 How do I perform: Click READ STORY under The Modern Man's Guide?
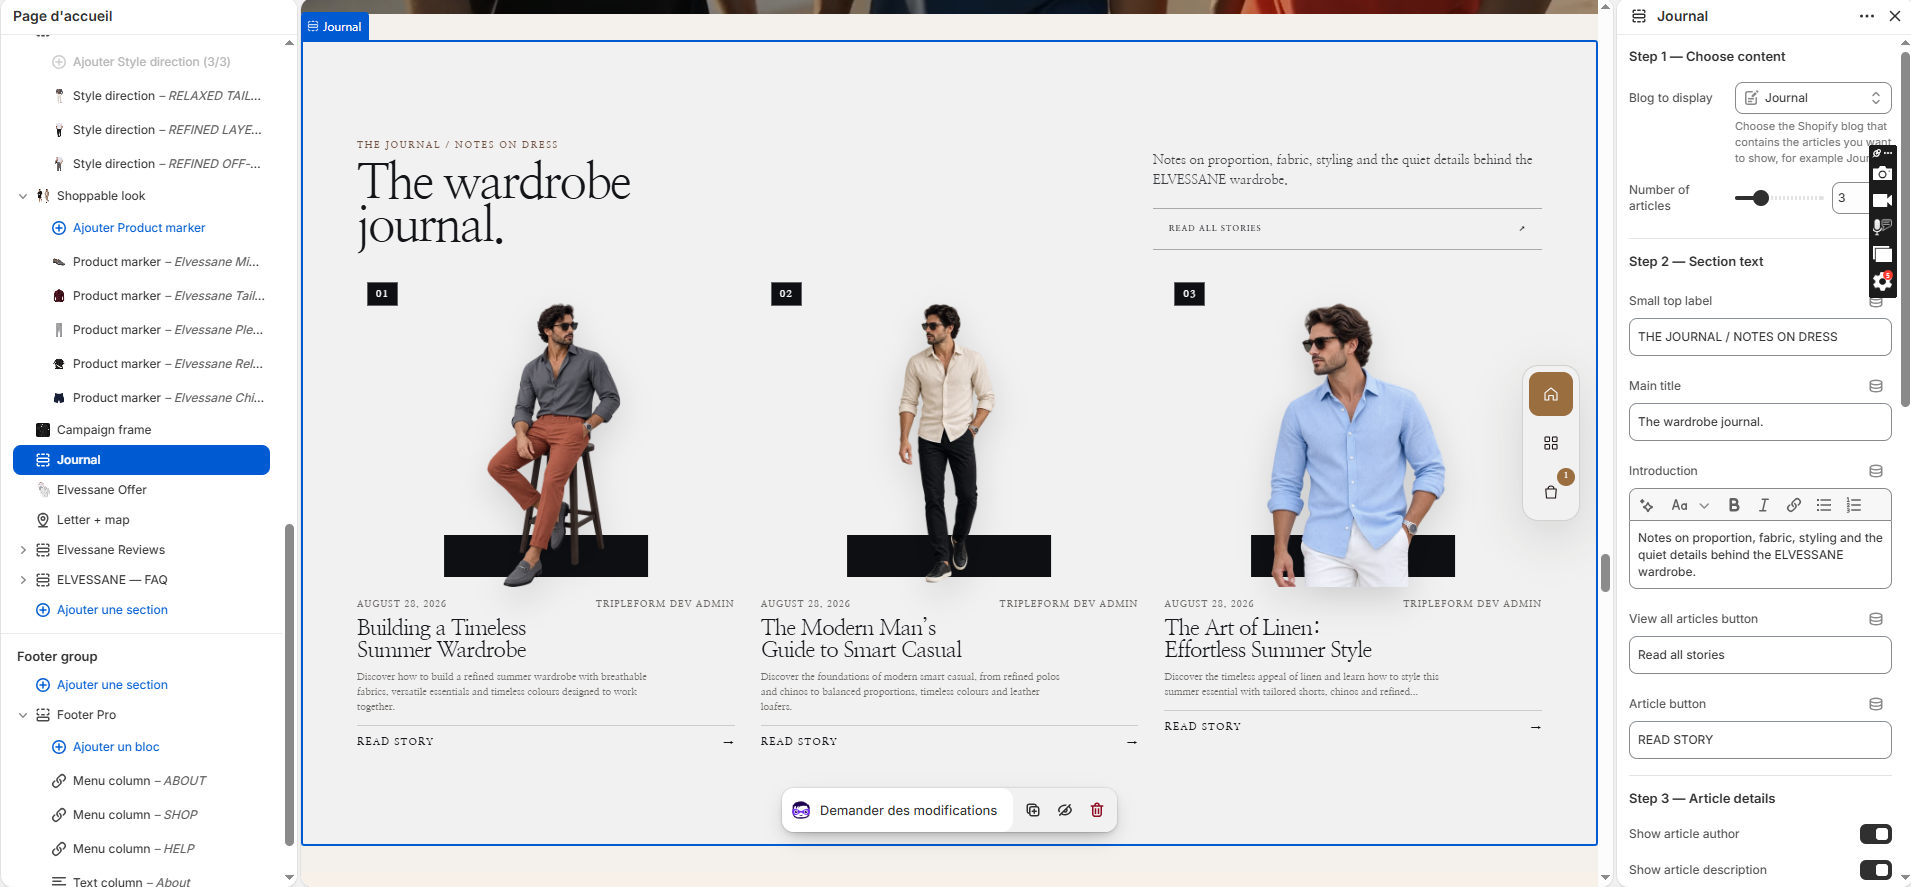coord(949,741)
